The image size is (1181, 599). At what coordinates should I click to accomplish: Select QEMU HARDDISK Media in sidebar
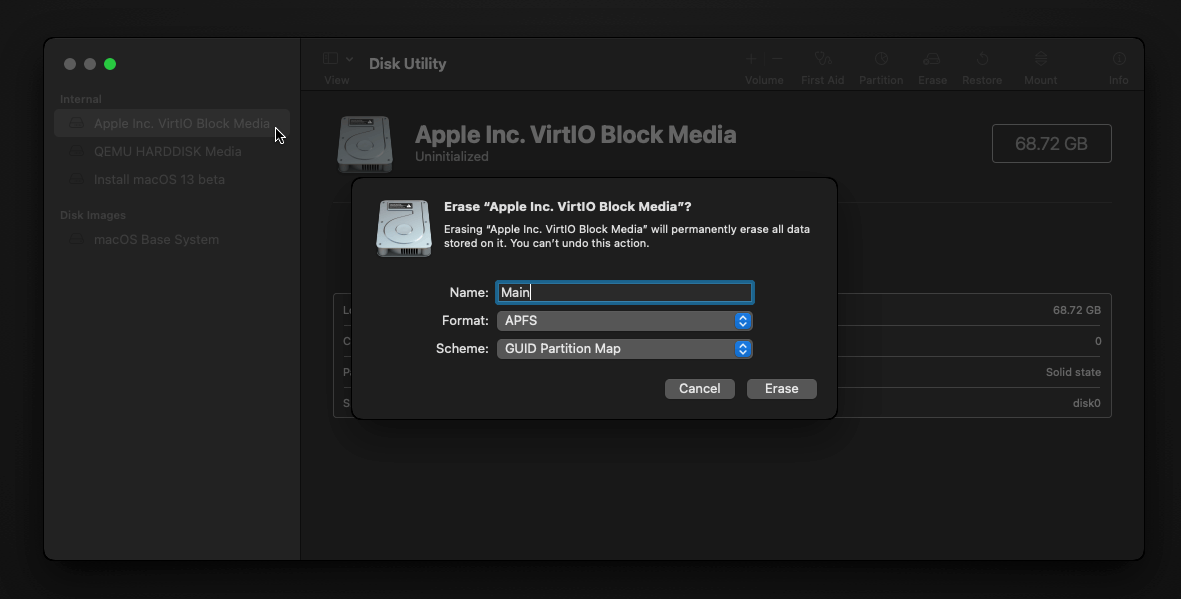click(172, 151)
